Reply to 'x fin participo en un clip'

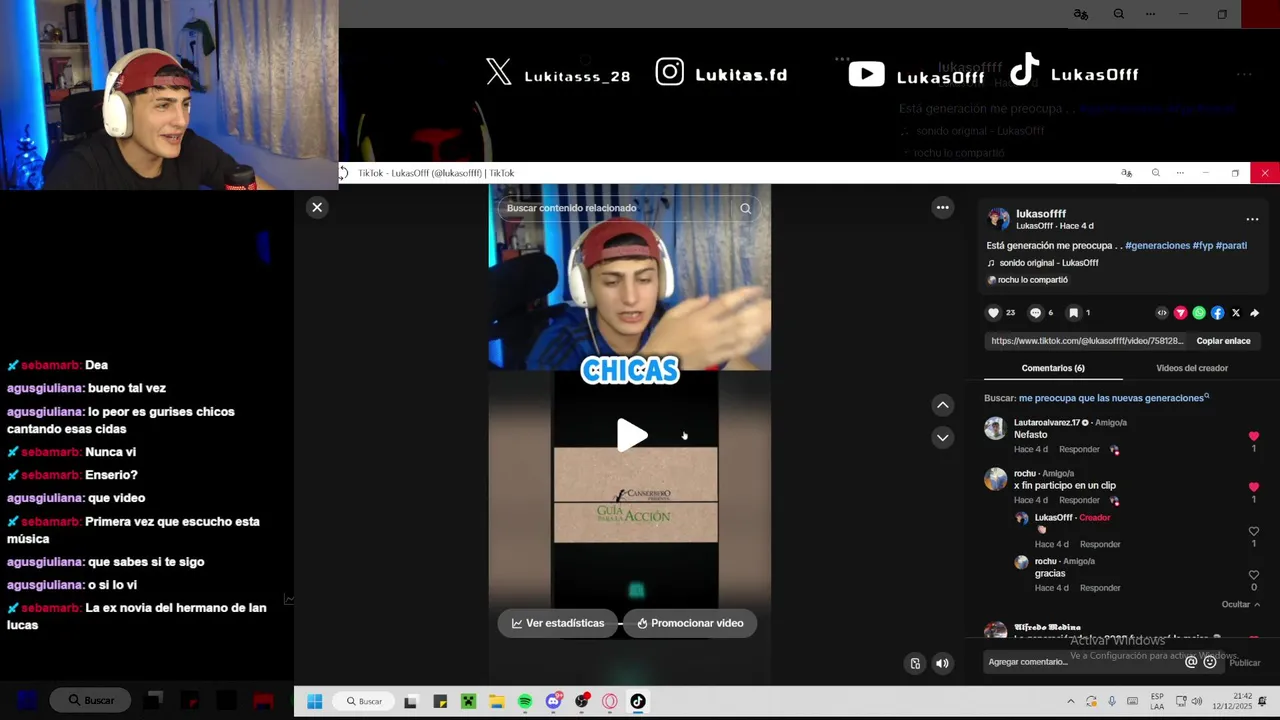click(1079, 500)
